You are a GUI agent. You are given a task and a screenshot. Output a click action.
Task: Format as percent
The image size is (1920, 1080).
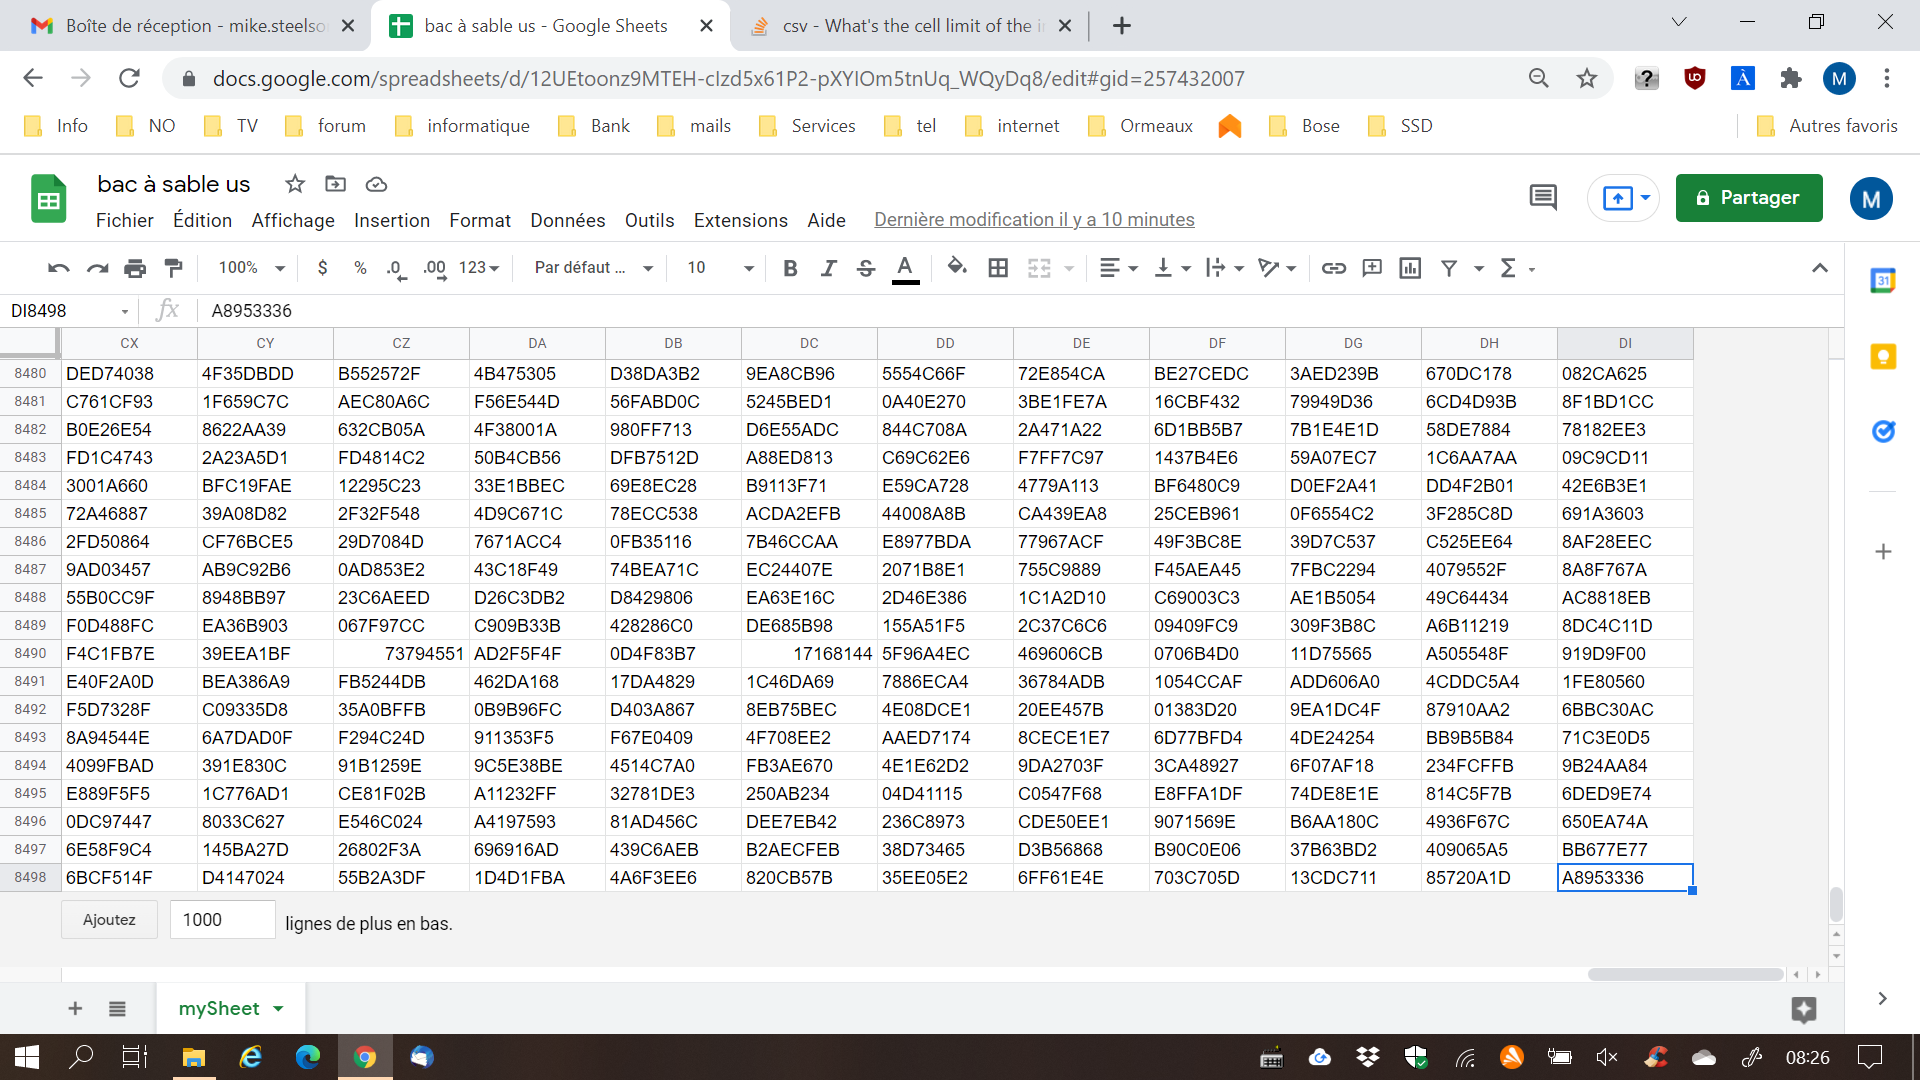pyautogui.click(x=360, y=268)
